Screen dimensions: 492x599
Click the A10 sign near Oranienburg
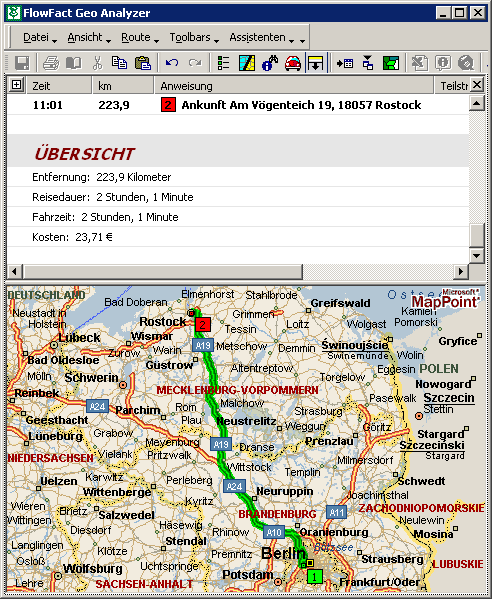(274, 532)
